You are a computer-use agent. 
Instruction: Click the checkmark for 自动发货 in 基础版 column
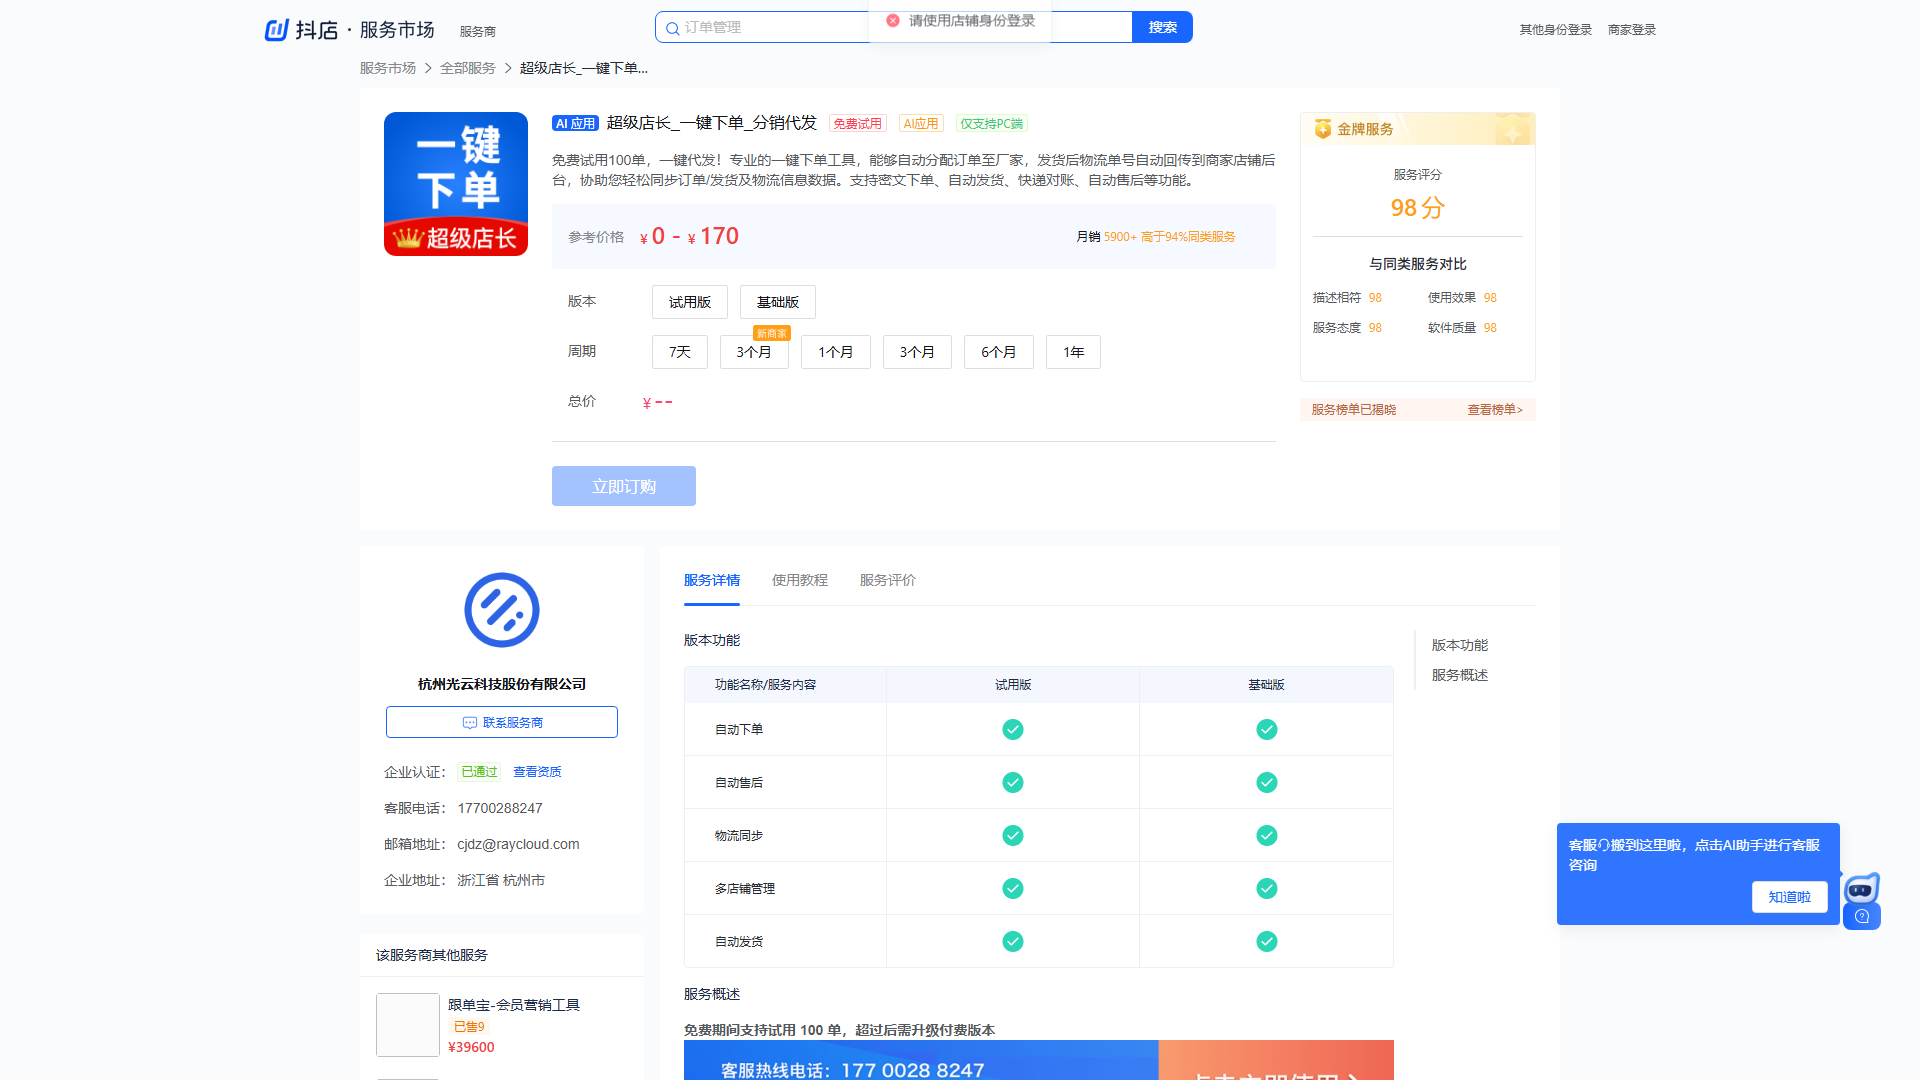coord(1267,941)
